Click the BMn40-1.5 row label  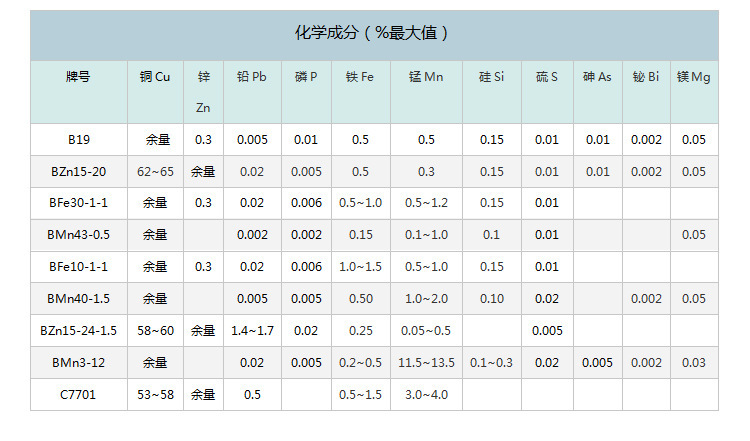[x=79, y=298]
